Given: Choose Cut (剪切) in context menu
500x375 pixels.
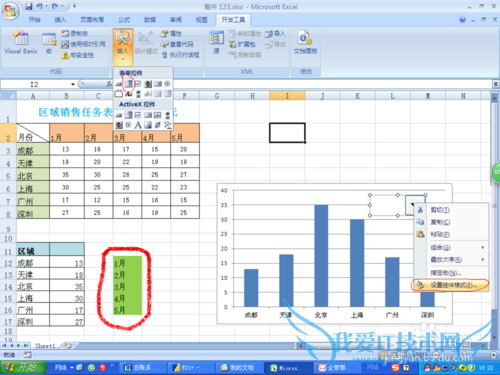Looking at the screenshot, I should tap(451, 210).
